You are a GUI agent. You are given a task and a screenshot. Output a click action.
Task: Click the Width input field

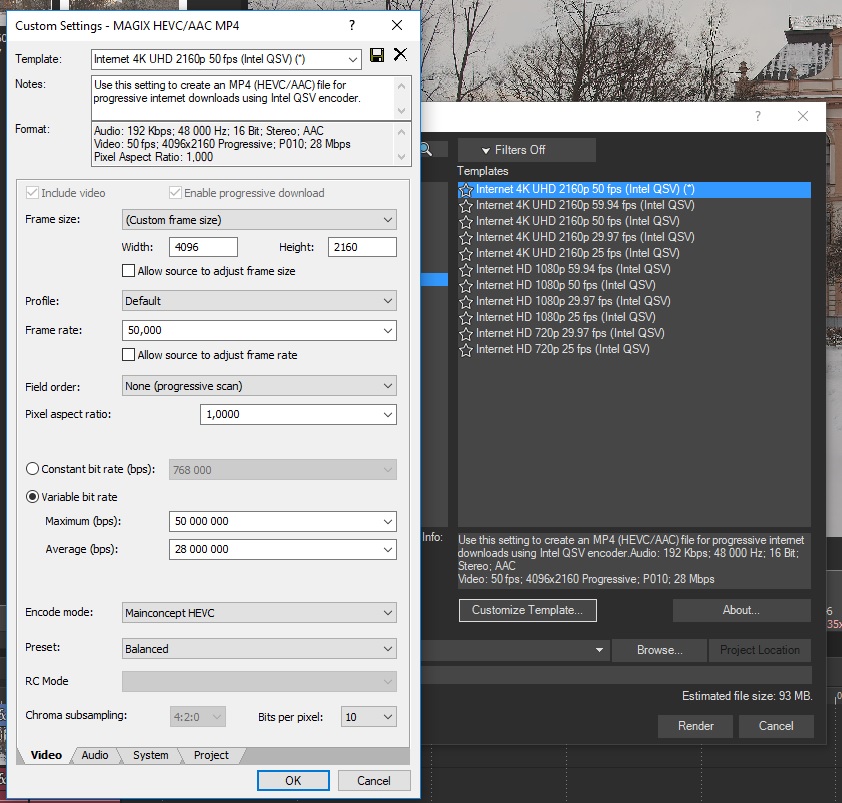204,247
